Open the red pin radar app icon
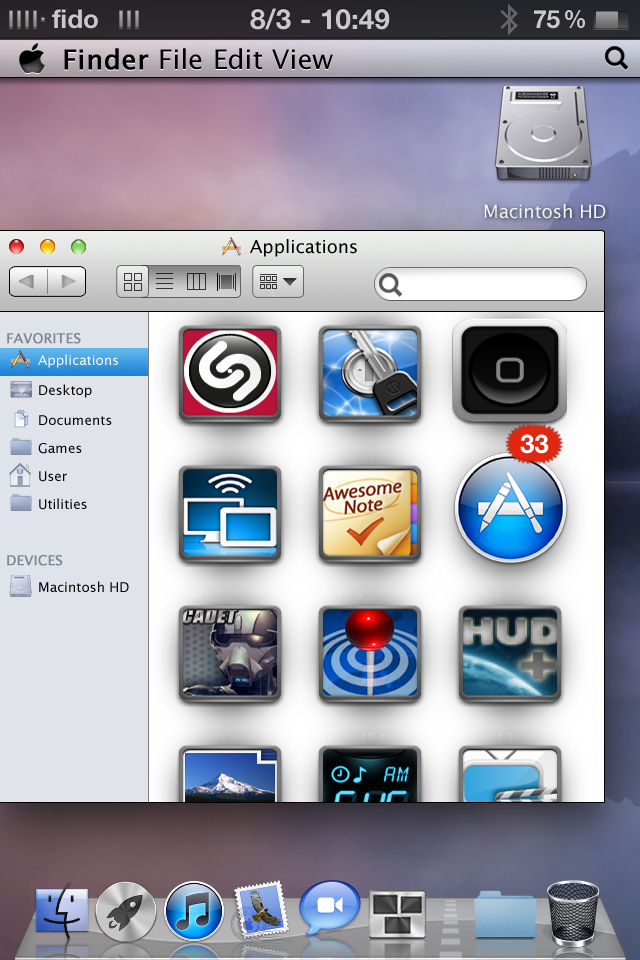The width and height of the screenshot is (640, 960). pos(370,653)
